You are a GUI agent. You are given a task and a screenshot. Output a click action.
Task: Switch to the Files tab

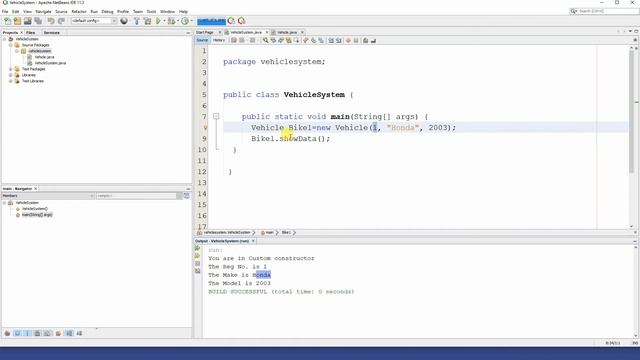tap(31, 32)
